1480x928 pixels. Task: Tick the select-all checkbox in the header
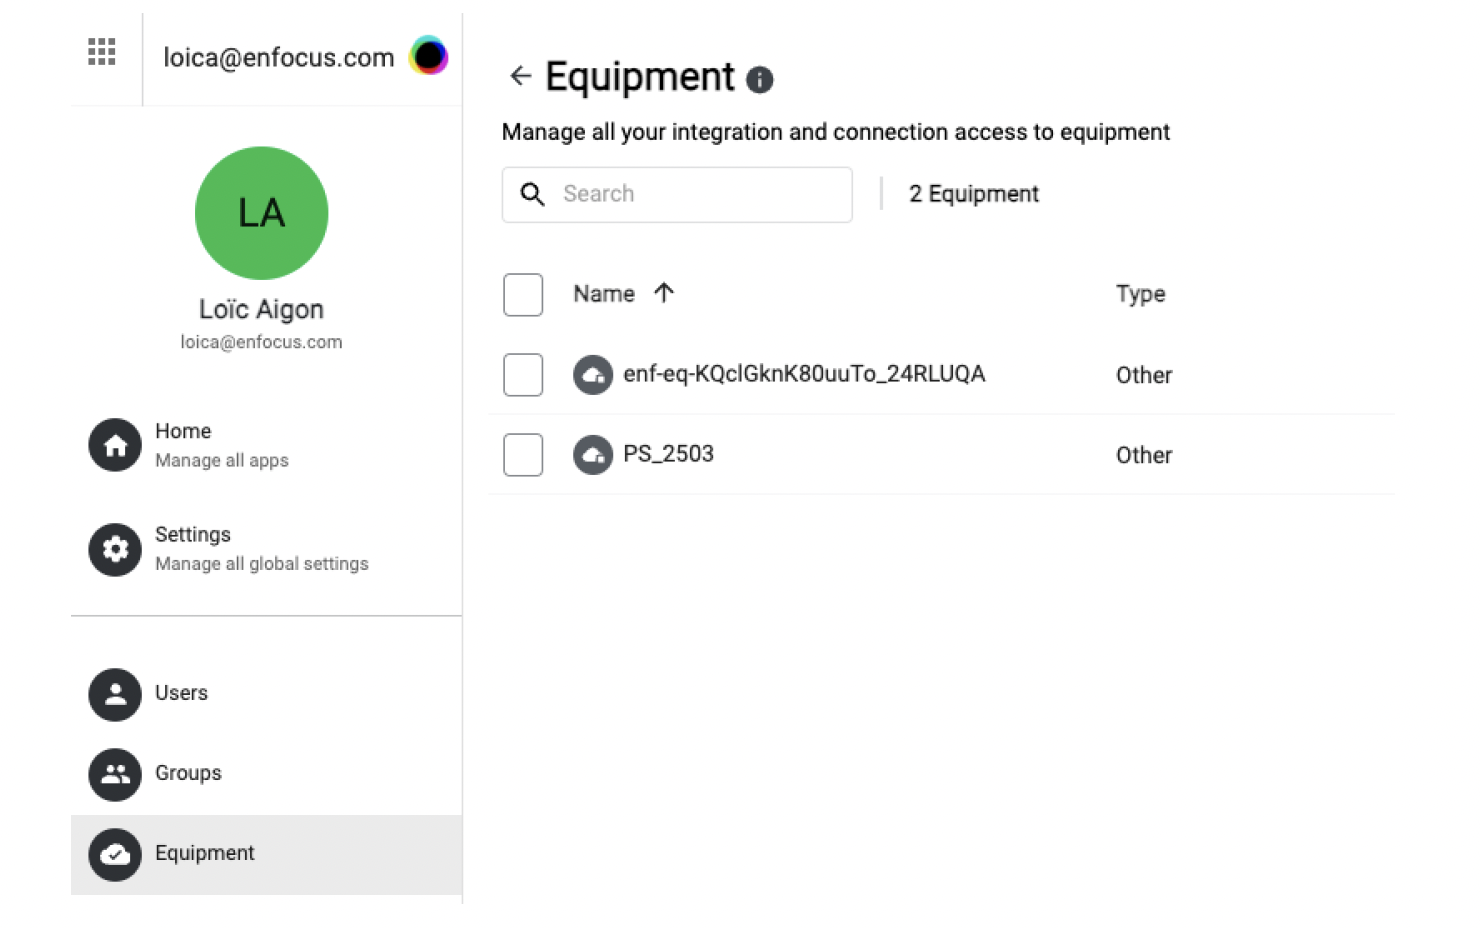(x=523, y=295)
